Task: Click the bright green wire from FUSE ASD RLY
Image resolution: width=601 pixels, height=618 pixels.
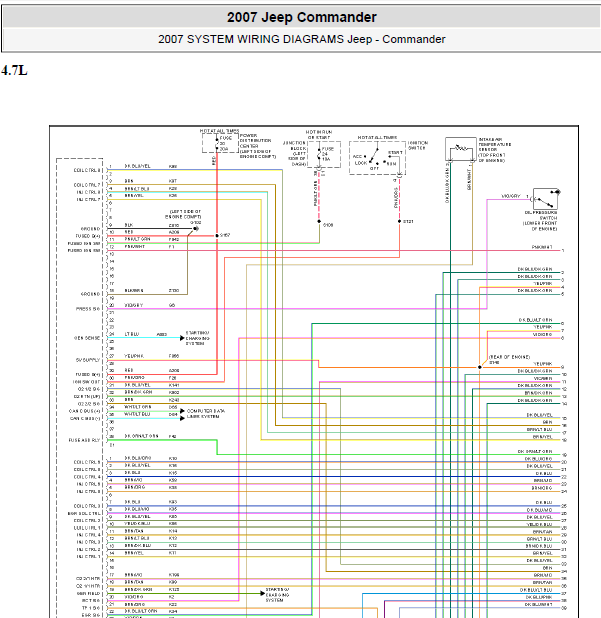Action: [x=162, y=440]
